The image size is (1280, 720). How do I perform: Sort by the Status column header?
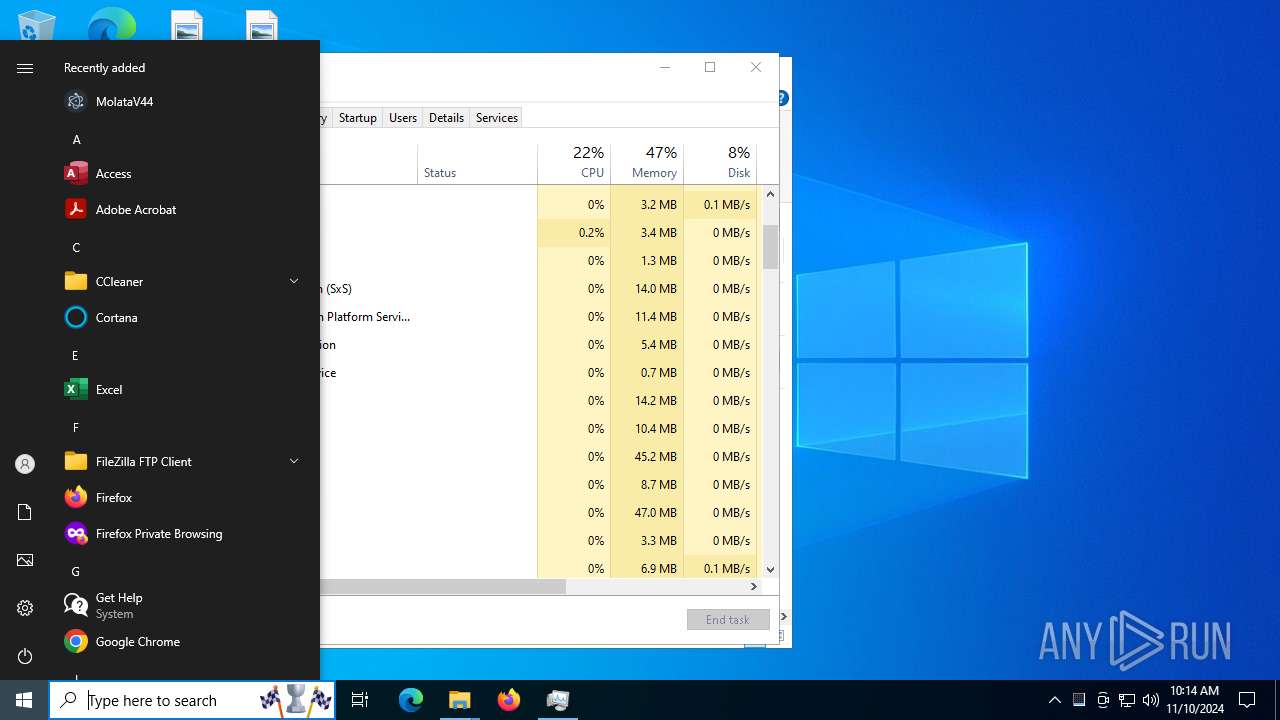click(x=477, y=163)
